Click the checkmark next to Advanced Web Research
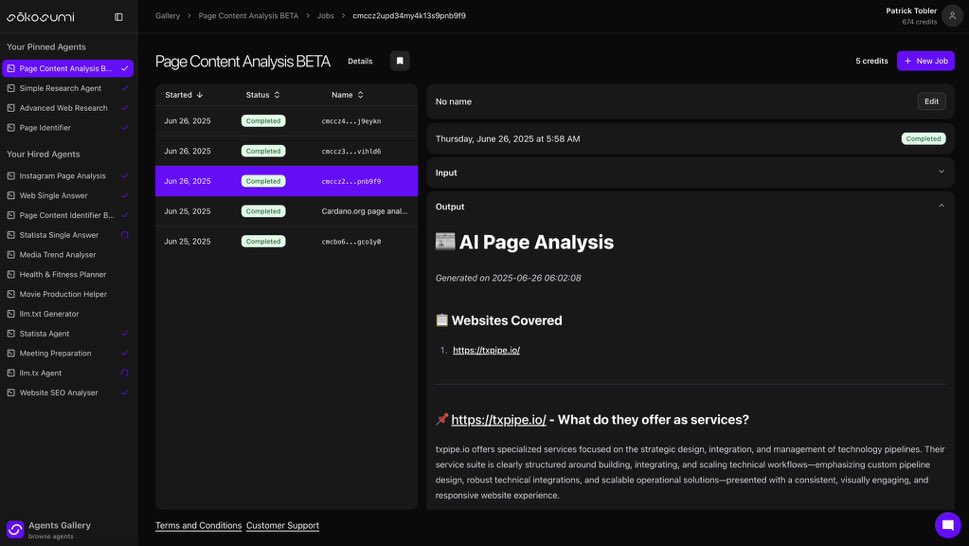This screenshot has height=546, width=969. click(124, 108)
